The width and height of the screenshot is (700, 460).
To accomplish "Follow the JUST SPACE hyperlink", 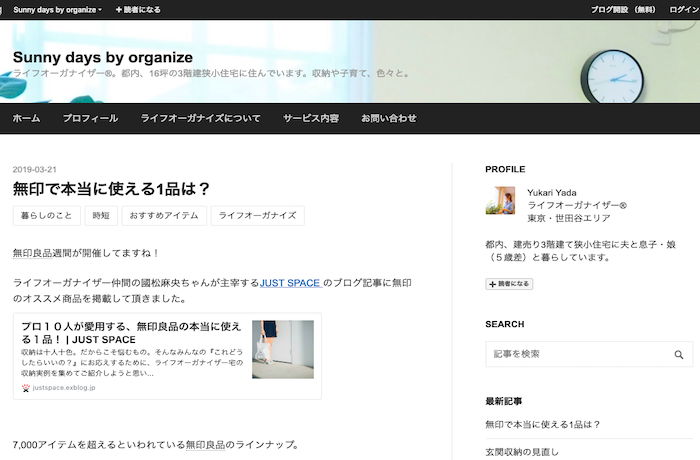I will pos(290,283).
